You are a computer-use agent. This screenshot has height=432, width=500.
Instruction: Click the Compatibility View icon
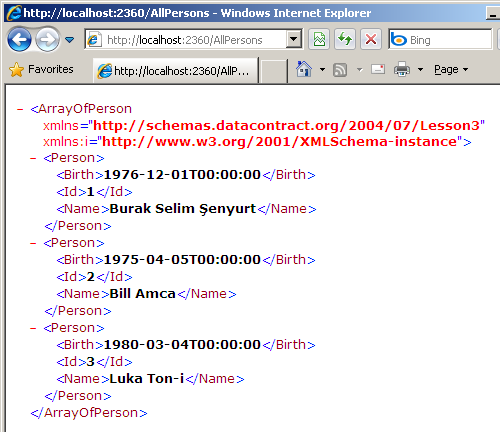click(x=319, y=39)
